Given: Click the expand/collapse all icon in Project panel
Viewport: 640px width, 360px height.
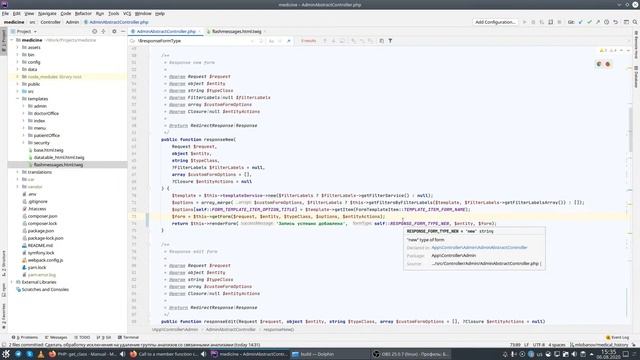Looking at the screenshot, I should coord(104,31).
